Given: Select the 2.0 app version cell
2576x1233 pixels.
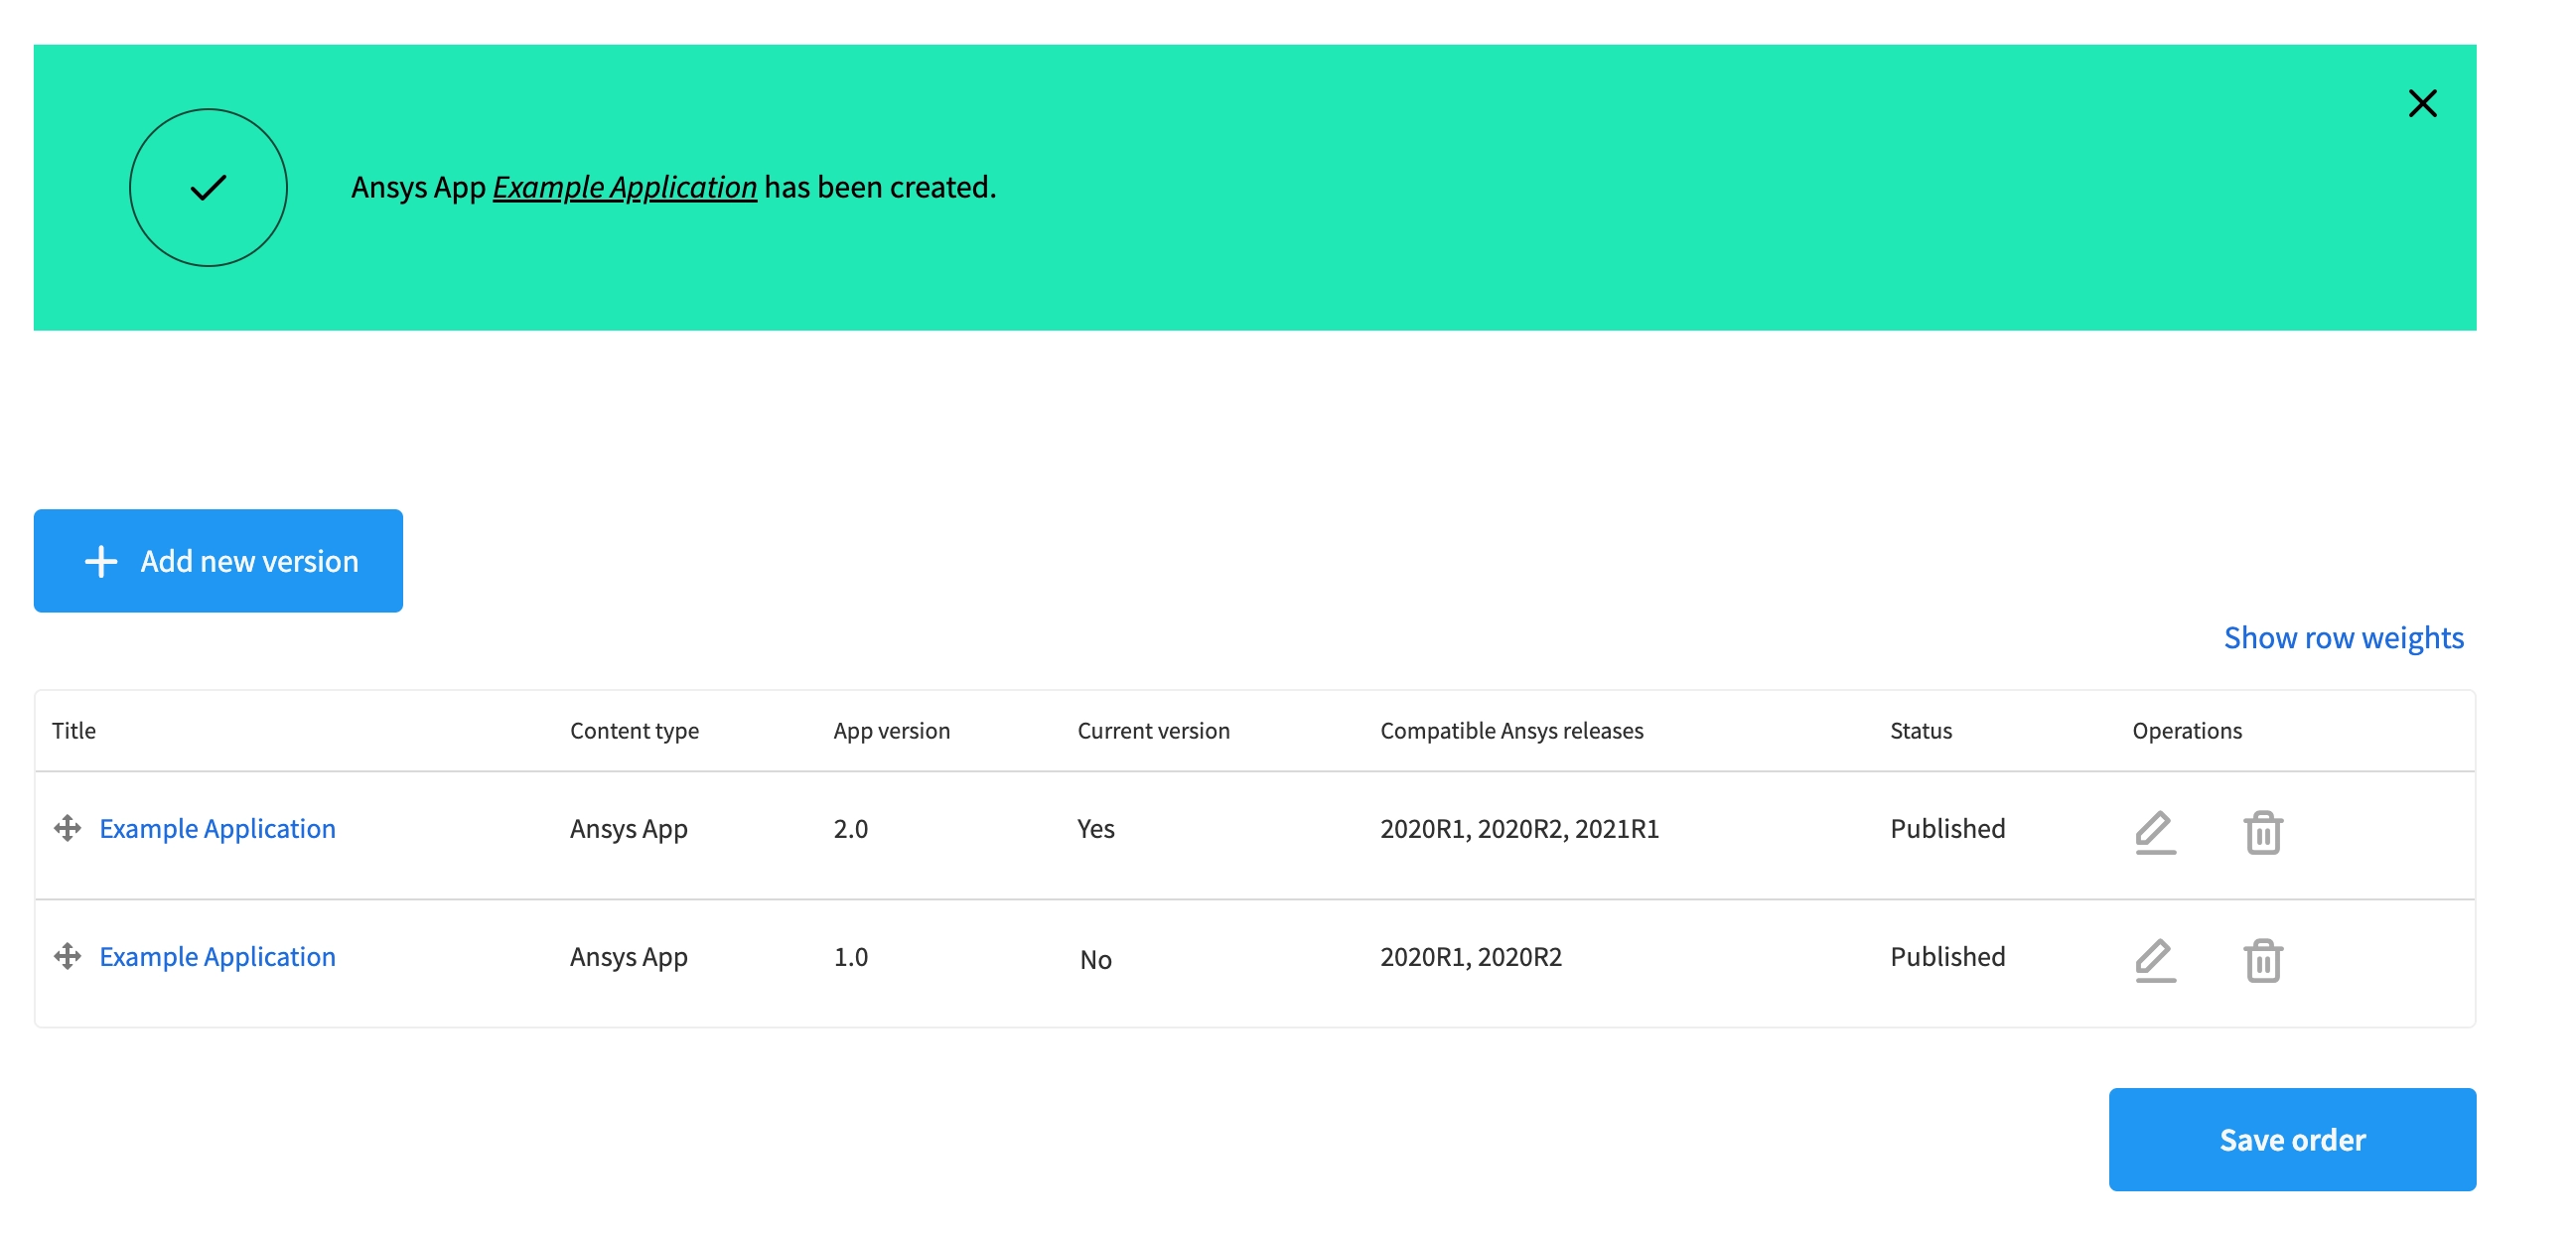Looking at the screenshot, I should coord(850,828).
